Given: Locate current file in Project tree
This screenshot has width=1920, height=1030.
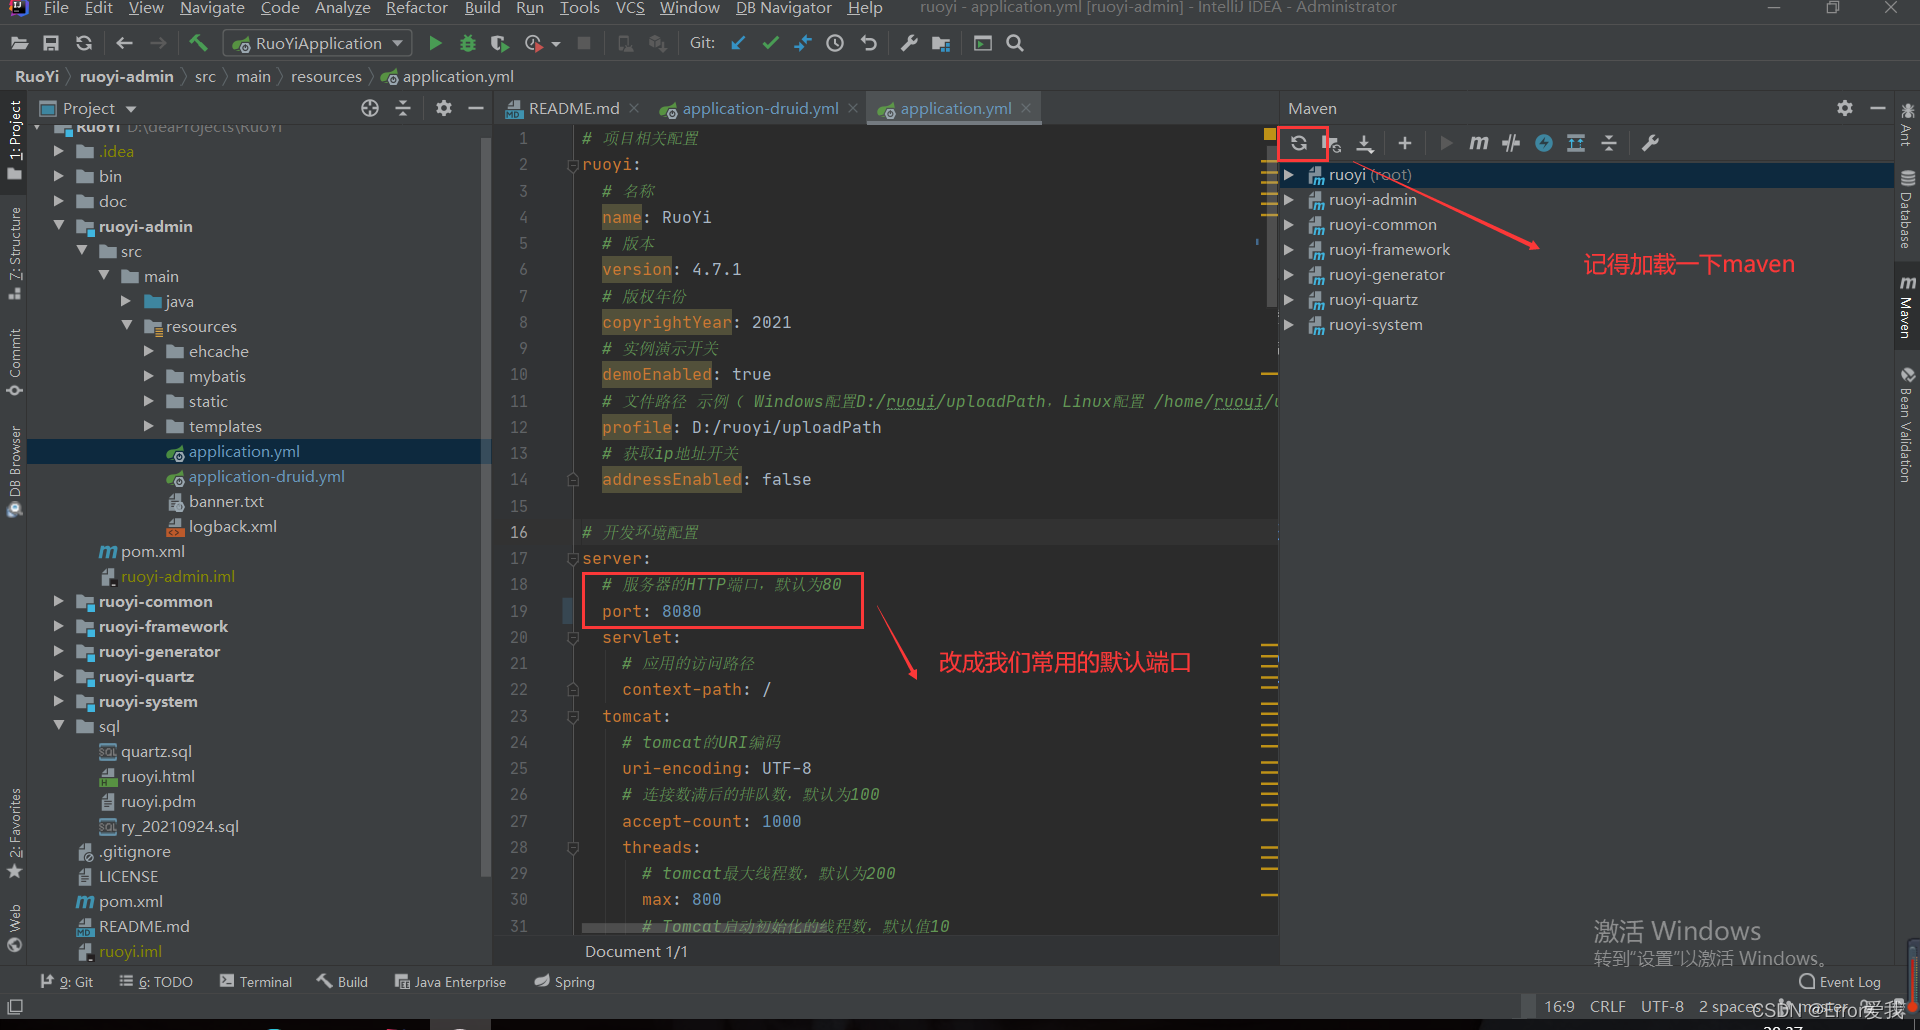Looking at the screenshot, I should (370, 108).
